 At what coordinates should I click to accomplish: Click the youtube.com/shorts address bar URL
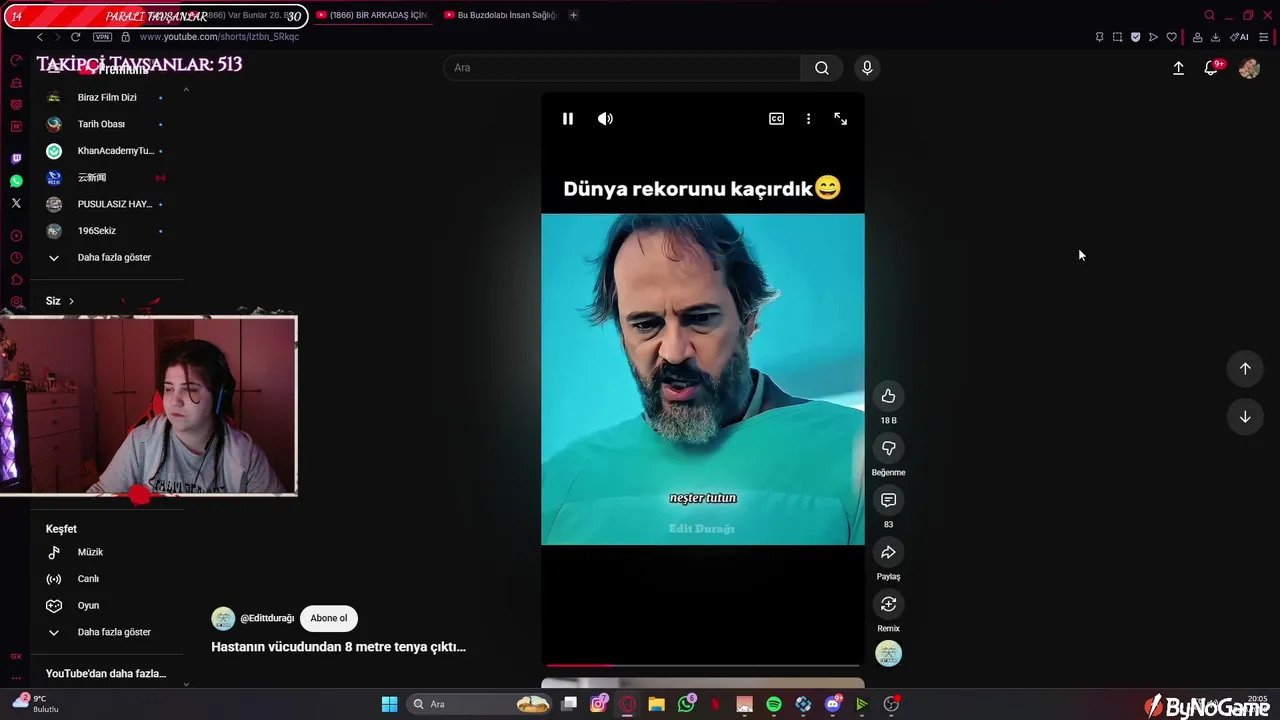point(219,37)
